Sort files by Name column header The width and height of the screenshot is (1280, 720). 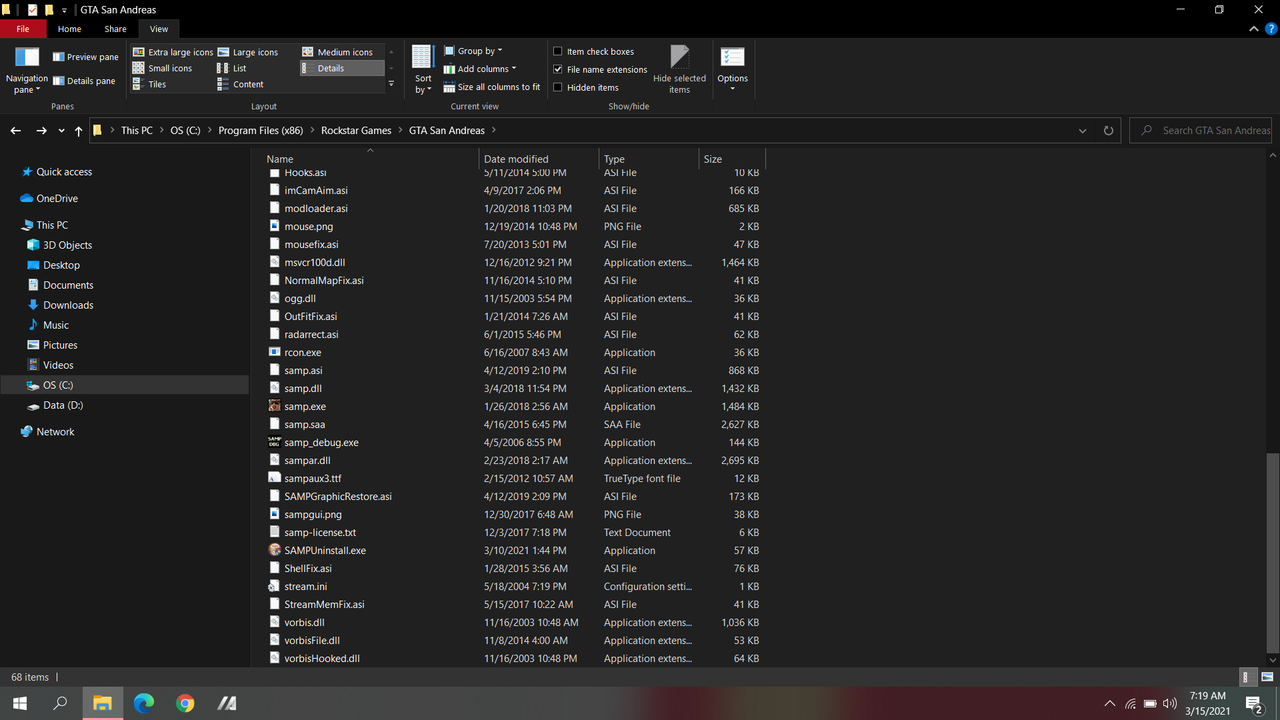(370, 159)
